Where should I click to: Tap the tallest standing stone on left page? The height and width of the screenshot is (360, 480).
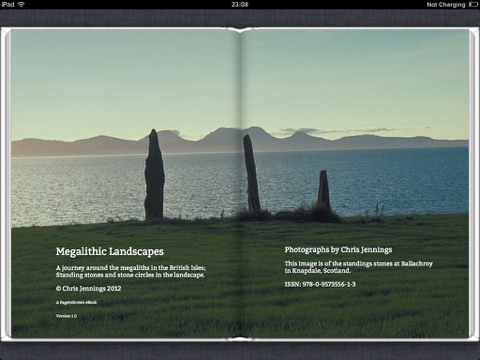click(x=154, y=174)
